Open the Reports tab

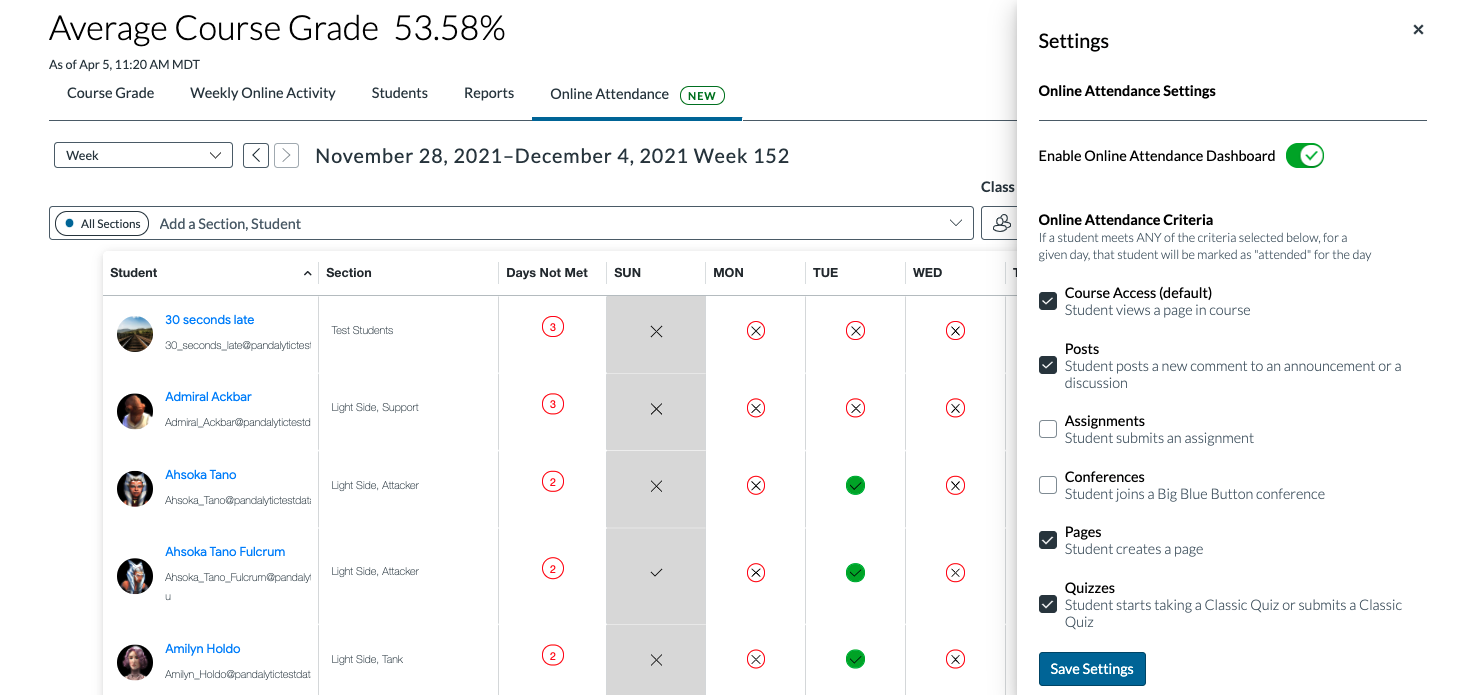pos(489,93)
